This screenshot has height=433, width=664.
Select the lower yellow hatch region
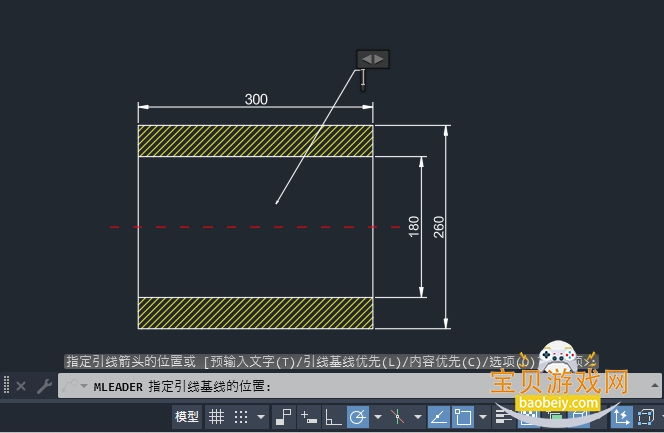[x=255, y=313]
